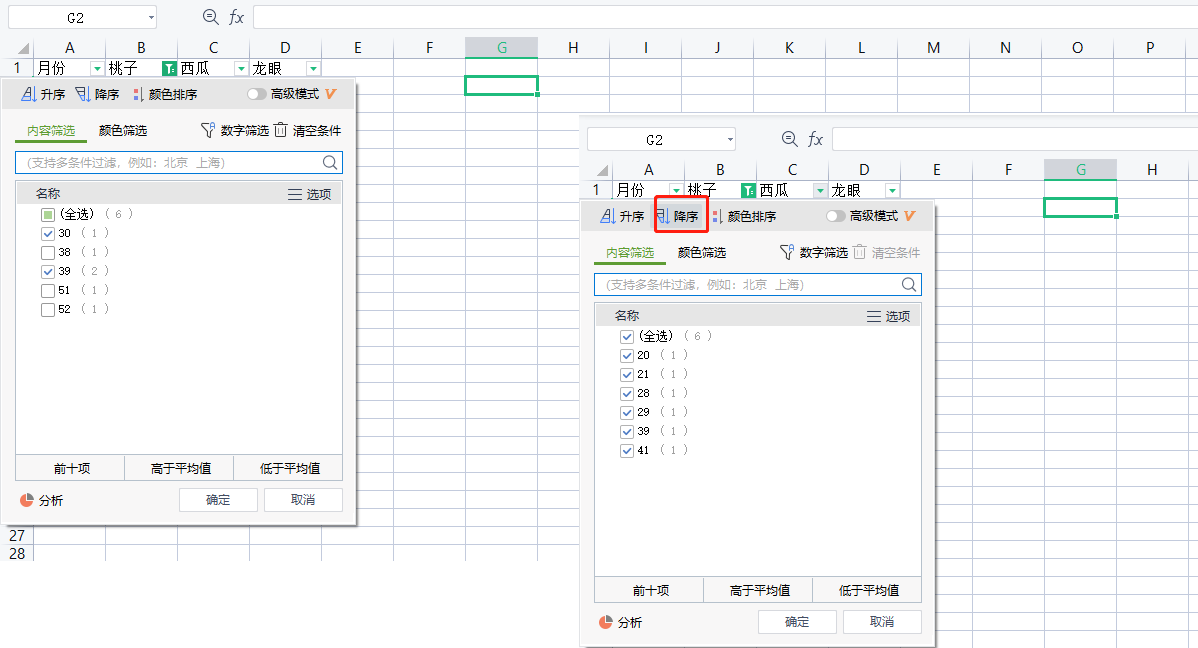Uncheck value 30 checkbox
Screen dimensions: 1198x648
coord(47,234)
